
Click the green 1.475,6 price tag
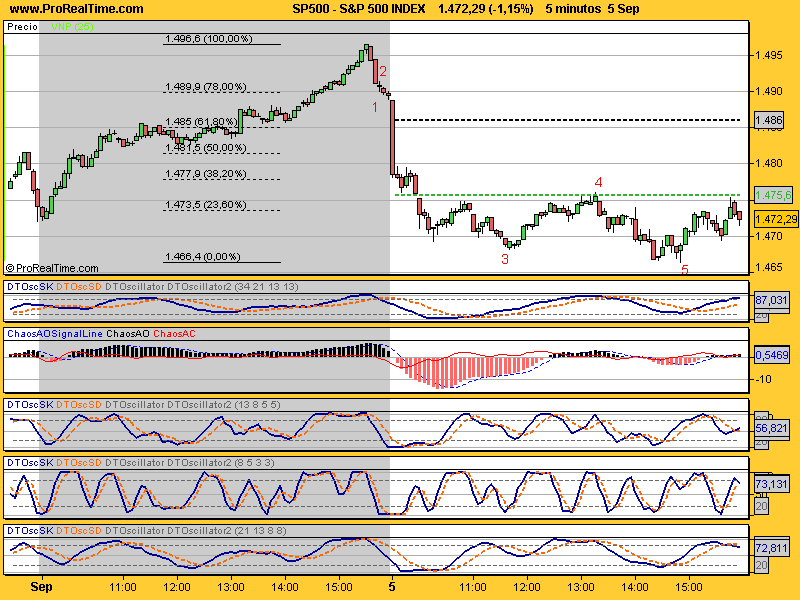coord(773,195)
